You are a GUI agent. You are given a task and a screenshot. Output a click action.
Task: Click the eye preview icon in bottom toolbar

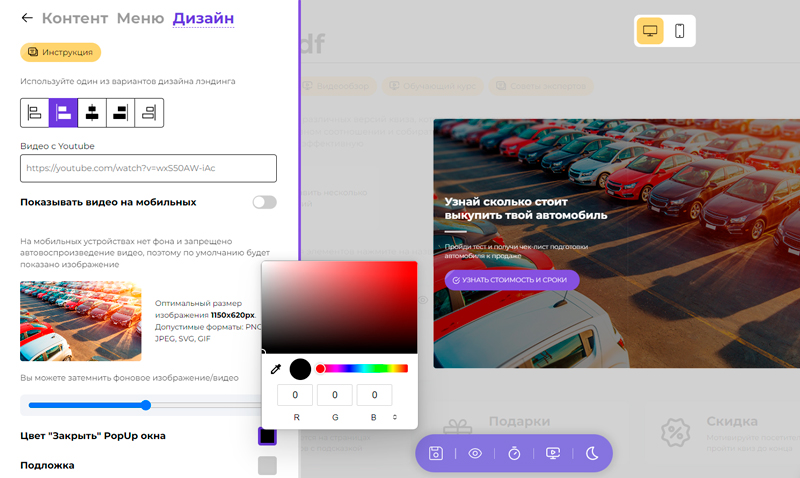click(475, 453)
